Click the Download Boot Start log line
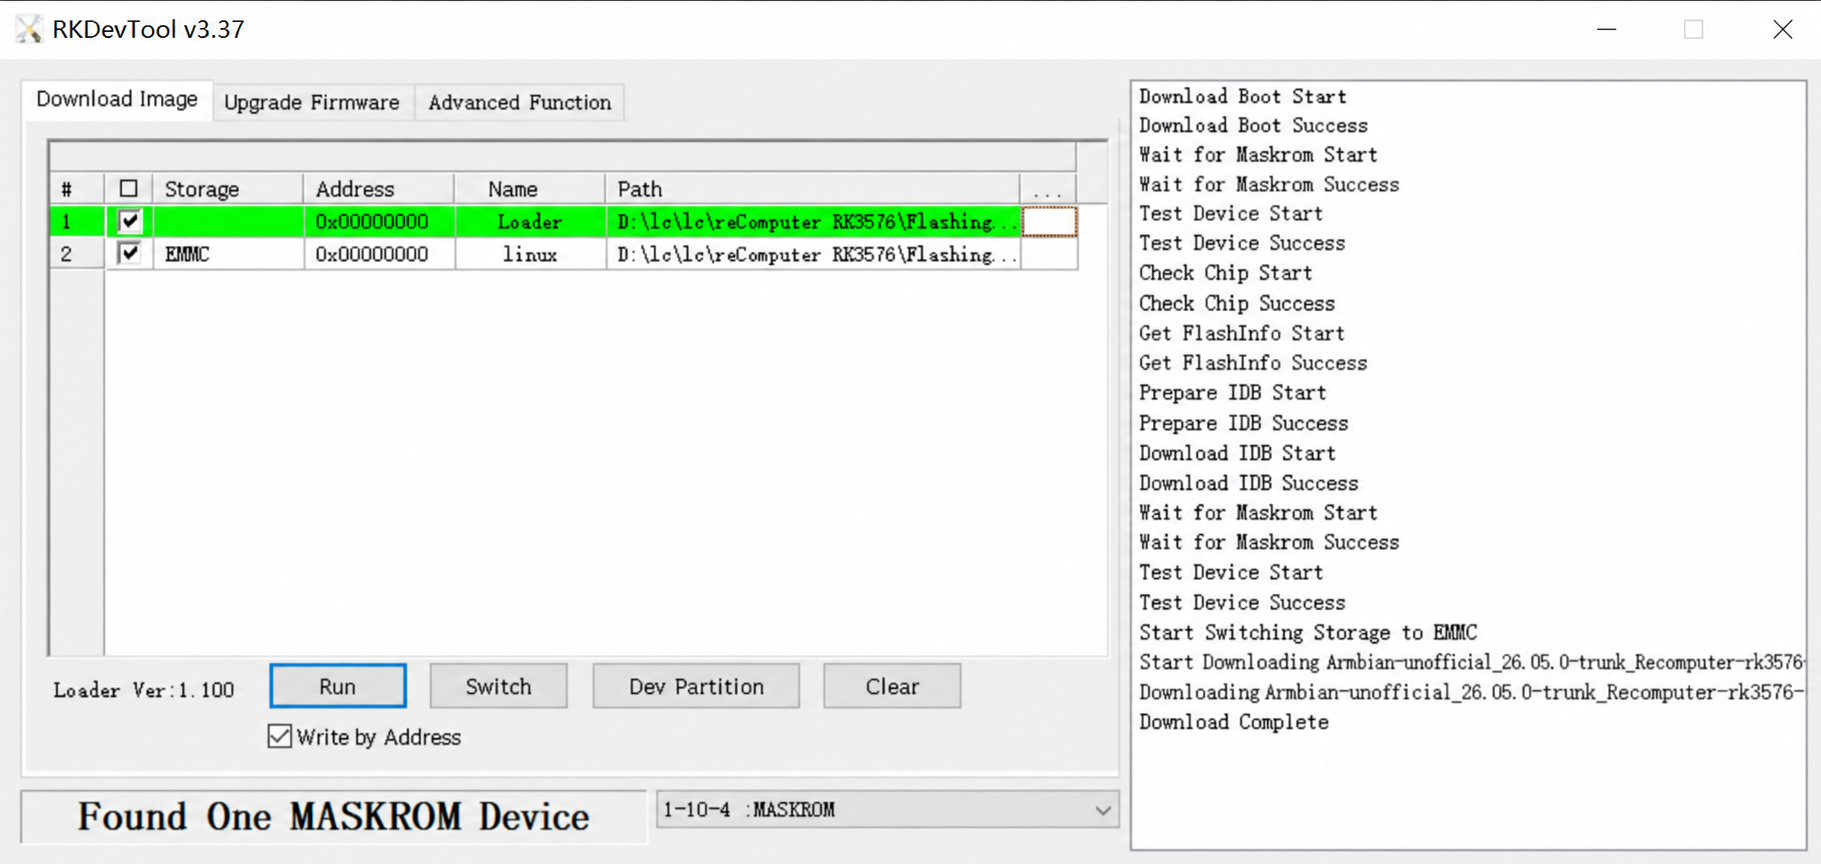This screenshot has width=1821, height=864. 1243,96
